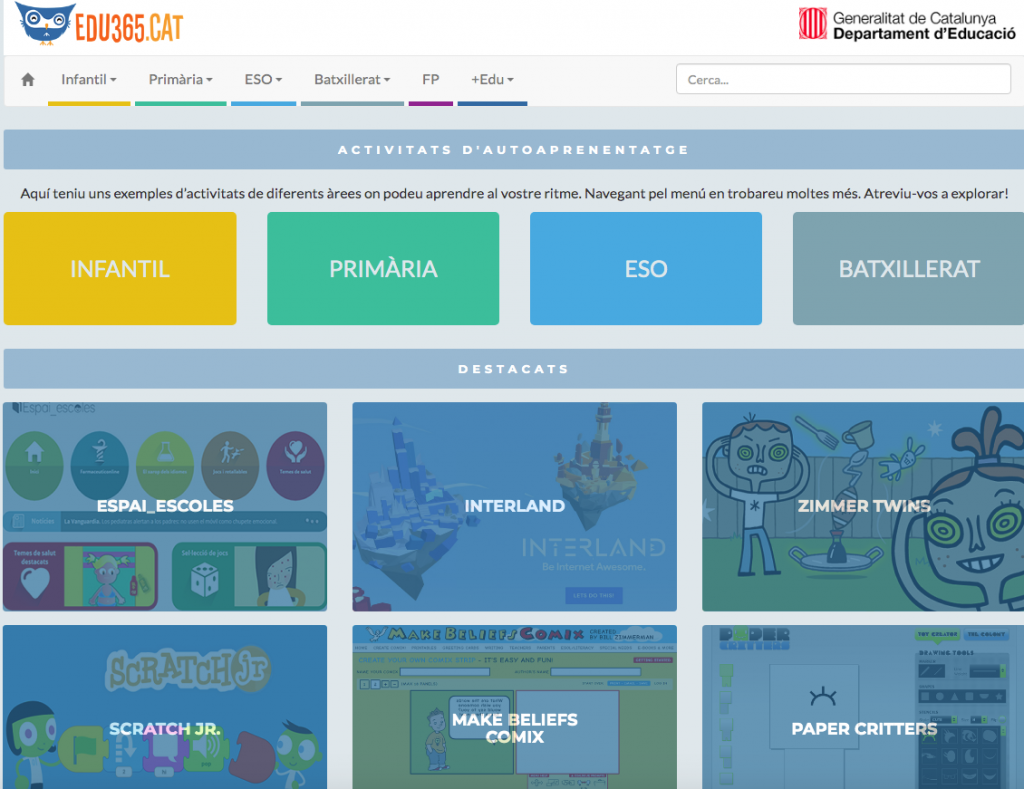The image size is (1024, 789).
Task: Expand the Primària dropdown menu
Action: 180,80
